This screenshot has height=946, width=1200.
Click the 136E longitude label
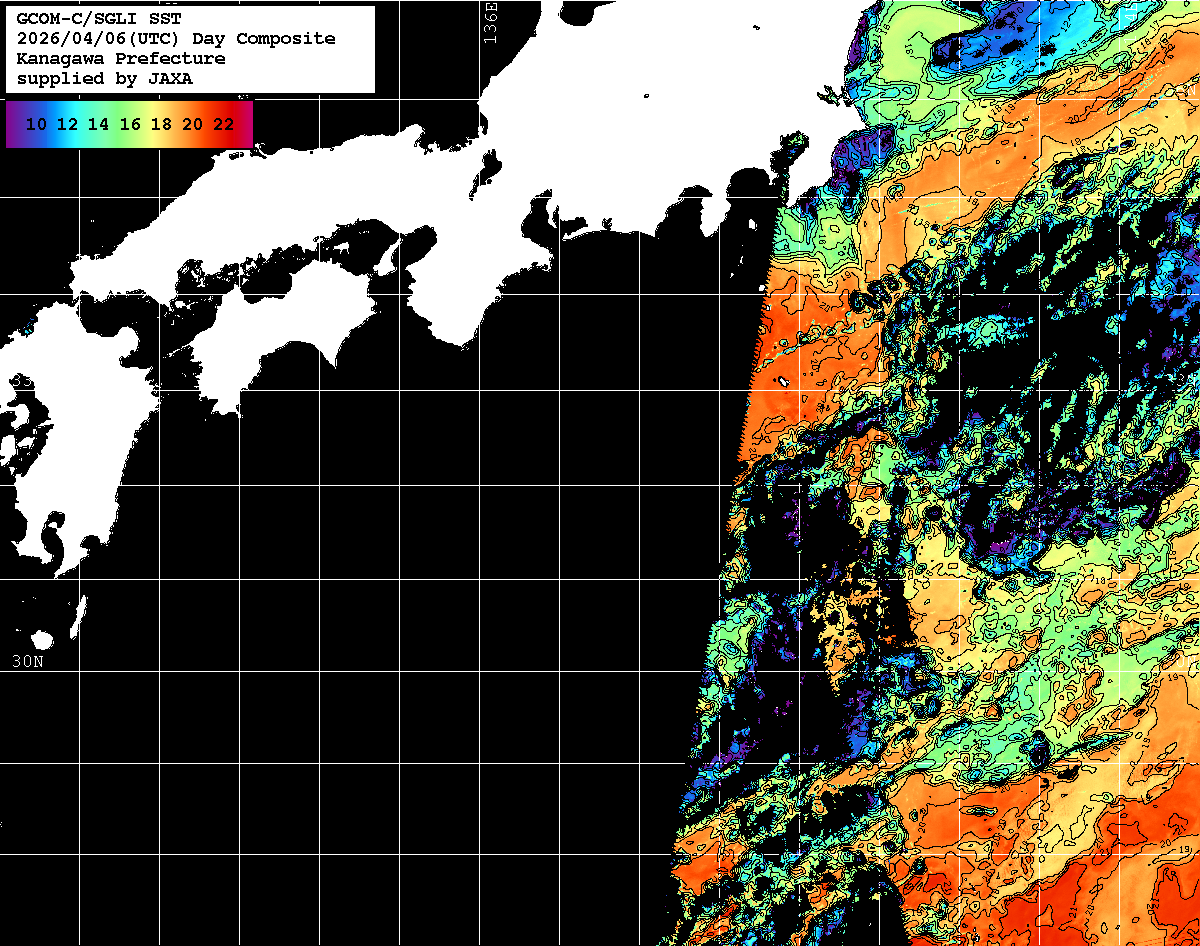tap(489, 22)
